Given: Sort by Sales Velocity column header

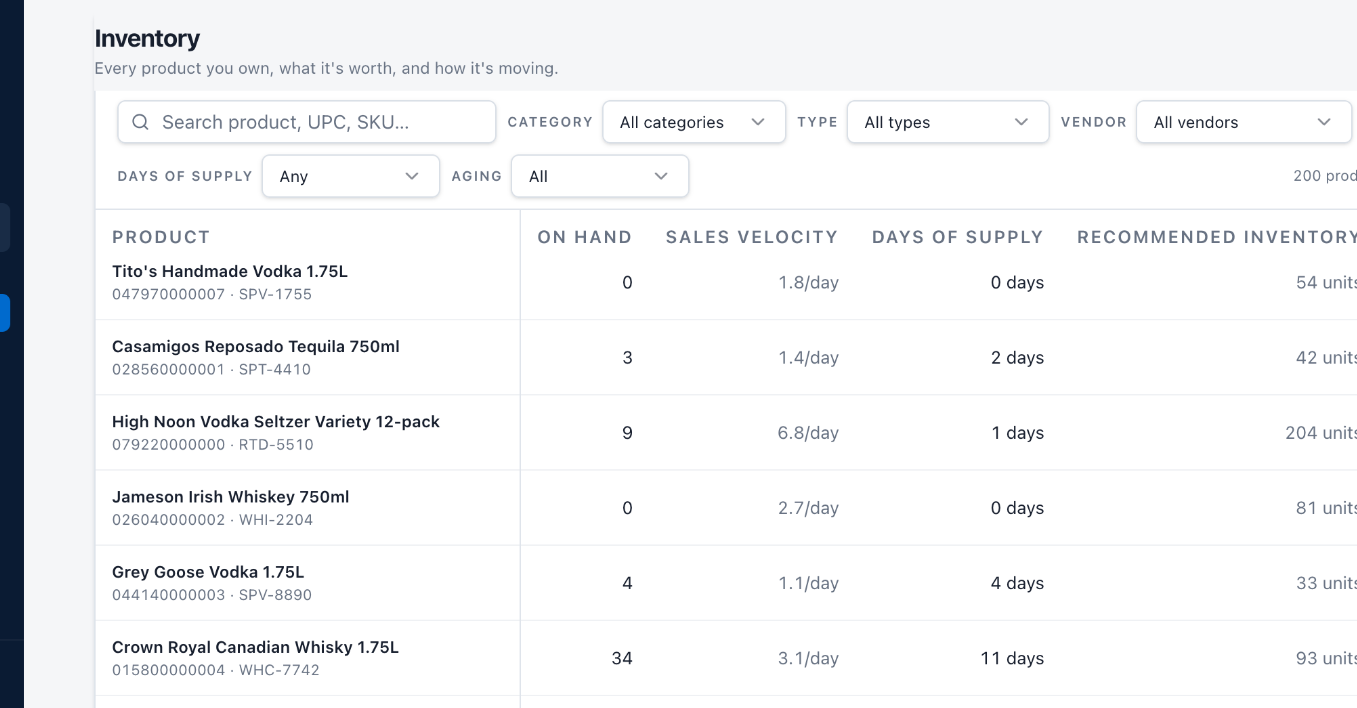Looking at the screenshot, I should coord(752,237).
